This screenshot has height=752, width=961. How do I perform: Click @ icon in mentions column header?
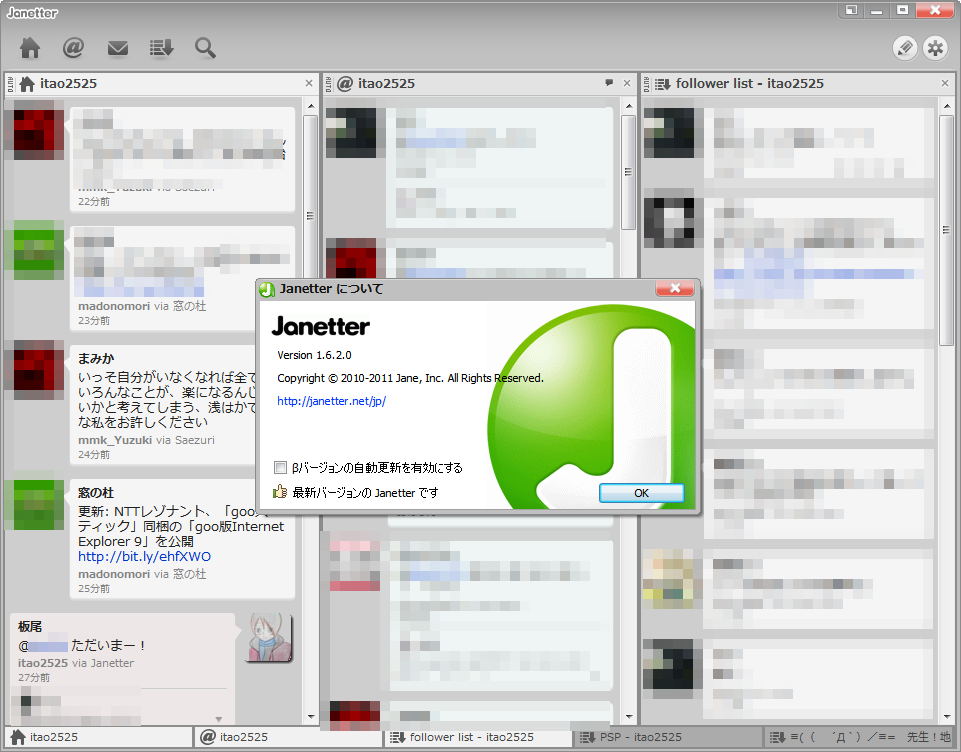345,84
